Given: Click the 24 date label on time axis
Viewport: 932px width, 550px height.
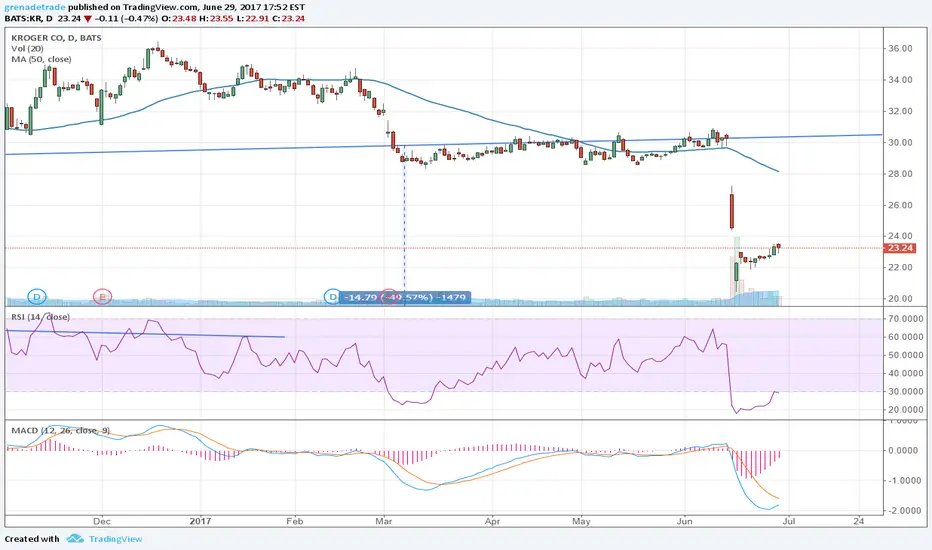Looking at the screenshot, I should (859, 521).
